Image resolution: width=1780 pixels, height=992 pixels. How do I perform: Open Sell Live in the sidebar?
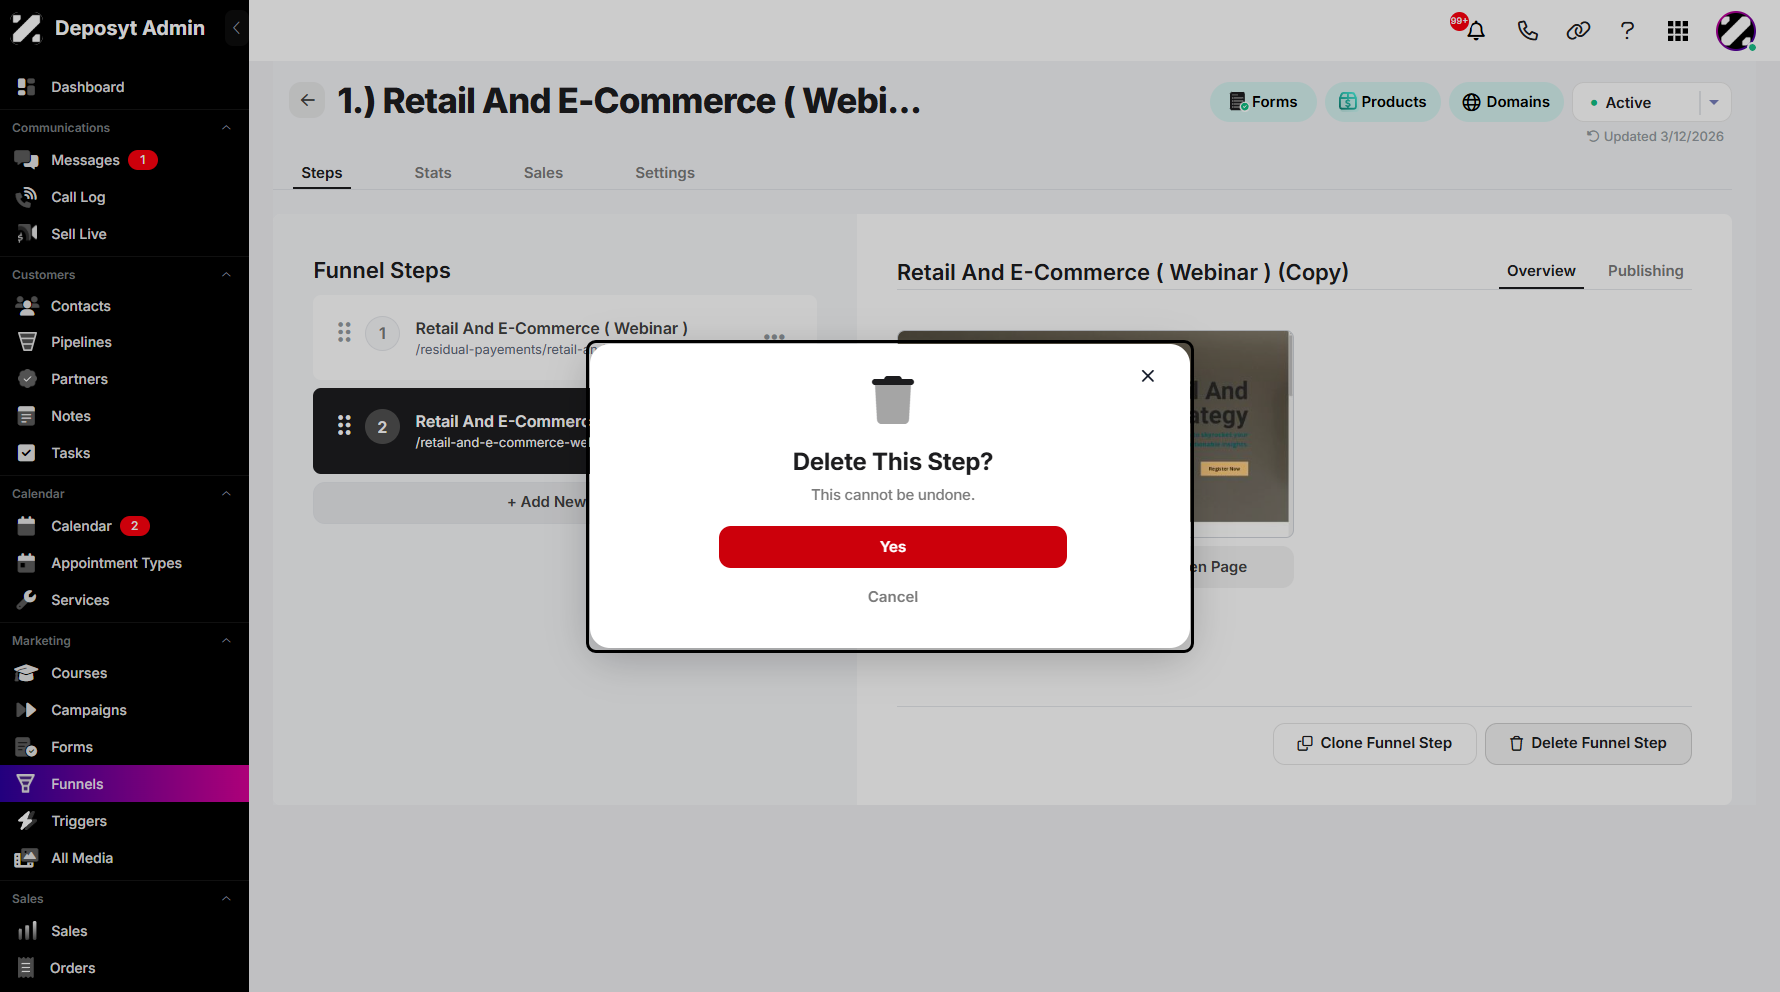tap(124, 234)
